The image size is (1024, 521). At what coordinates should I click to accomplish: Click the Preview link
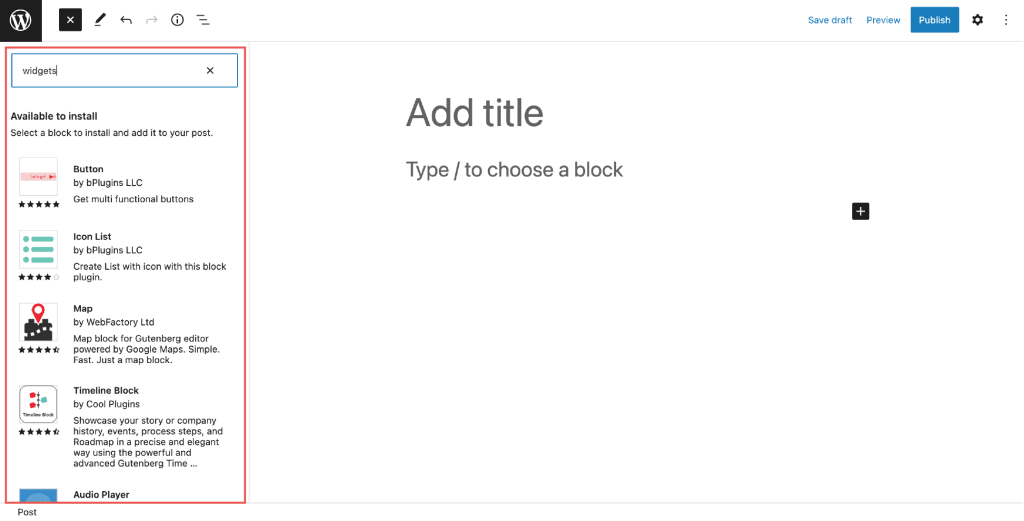click(883, 20)
